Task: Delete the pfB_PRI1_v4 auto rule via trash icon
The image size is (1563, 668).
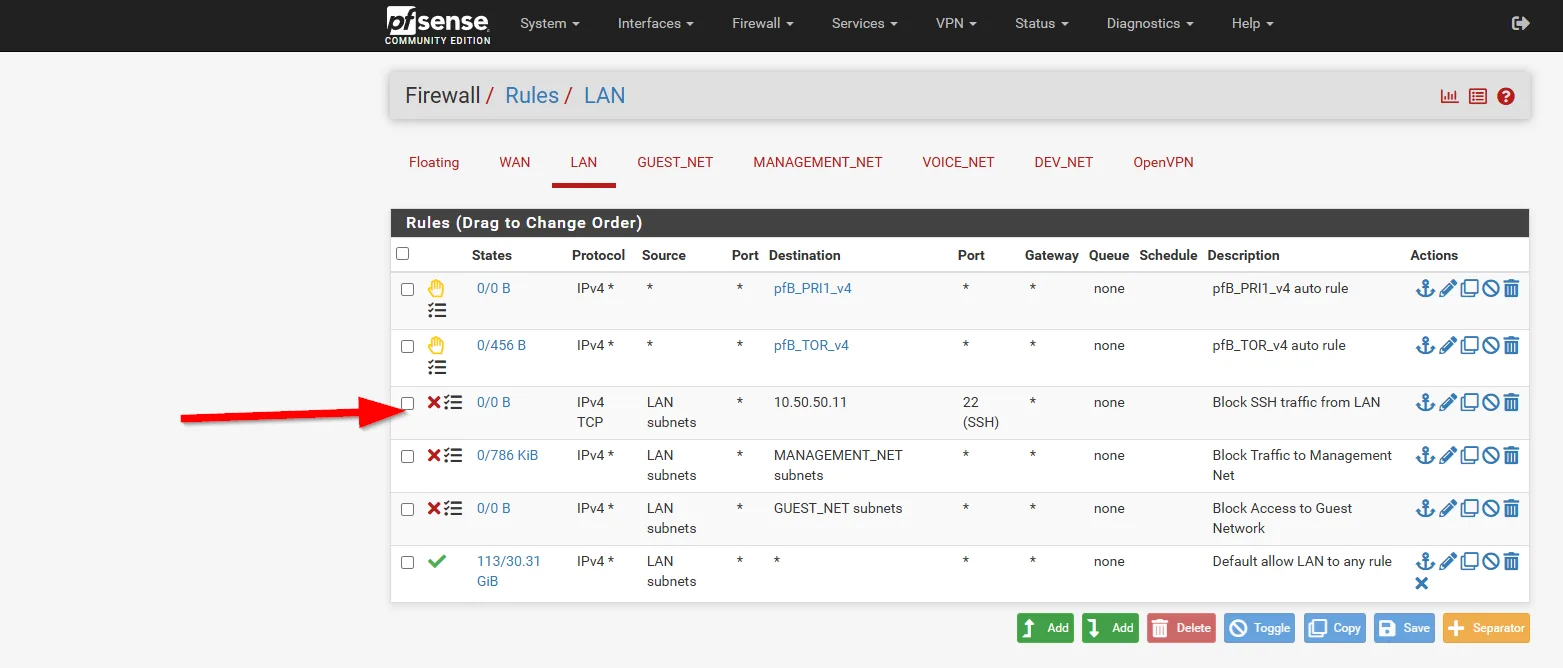Action: 1511,289
